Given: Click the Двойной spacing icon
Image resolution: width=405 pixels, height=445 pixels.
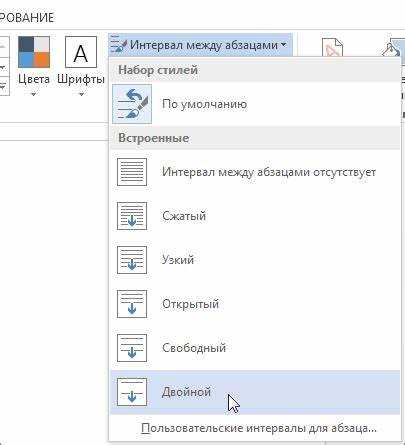Looking at the screenshot, I should (132, 392).
